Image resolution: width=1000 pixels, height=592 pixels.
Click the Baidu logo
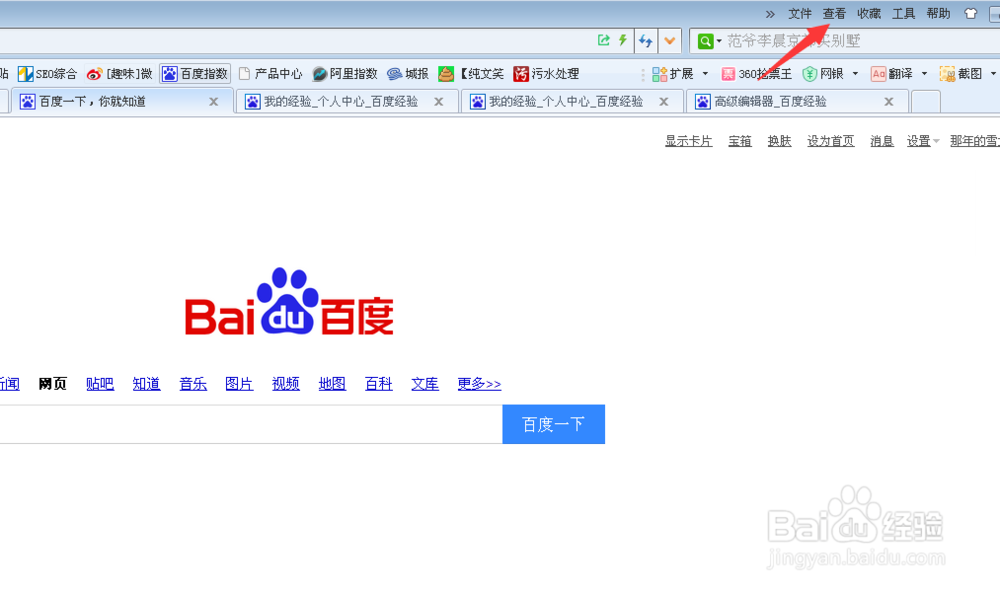pos(289,301)
